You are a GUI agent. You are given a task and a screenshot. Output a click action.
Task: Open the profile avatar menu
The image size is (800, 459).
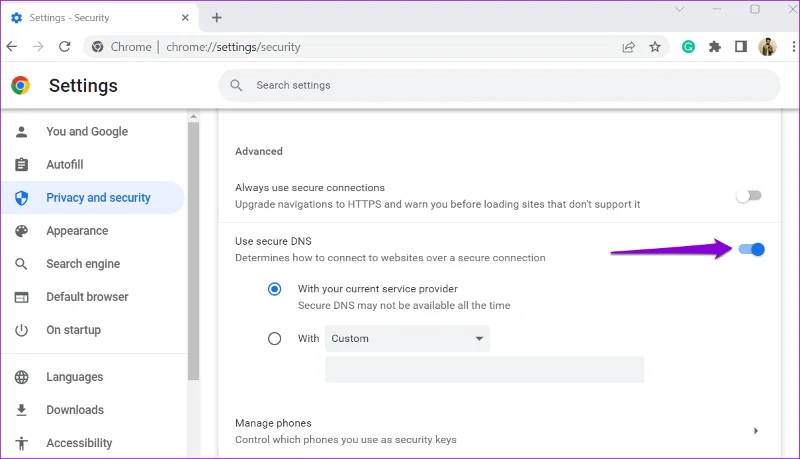pyautogui.click(x=767, y=47)
